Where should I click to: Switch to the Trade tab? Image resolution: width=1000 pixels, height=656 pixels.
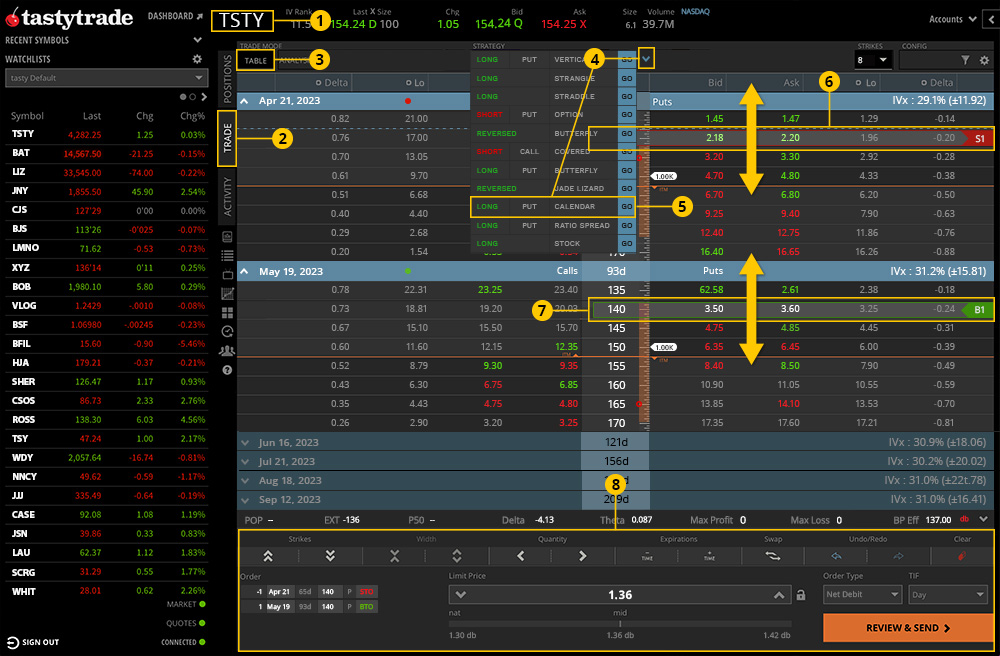[227, 138]
